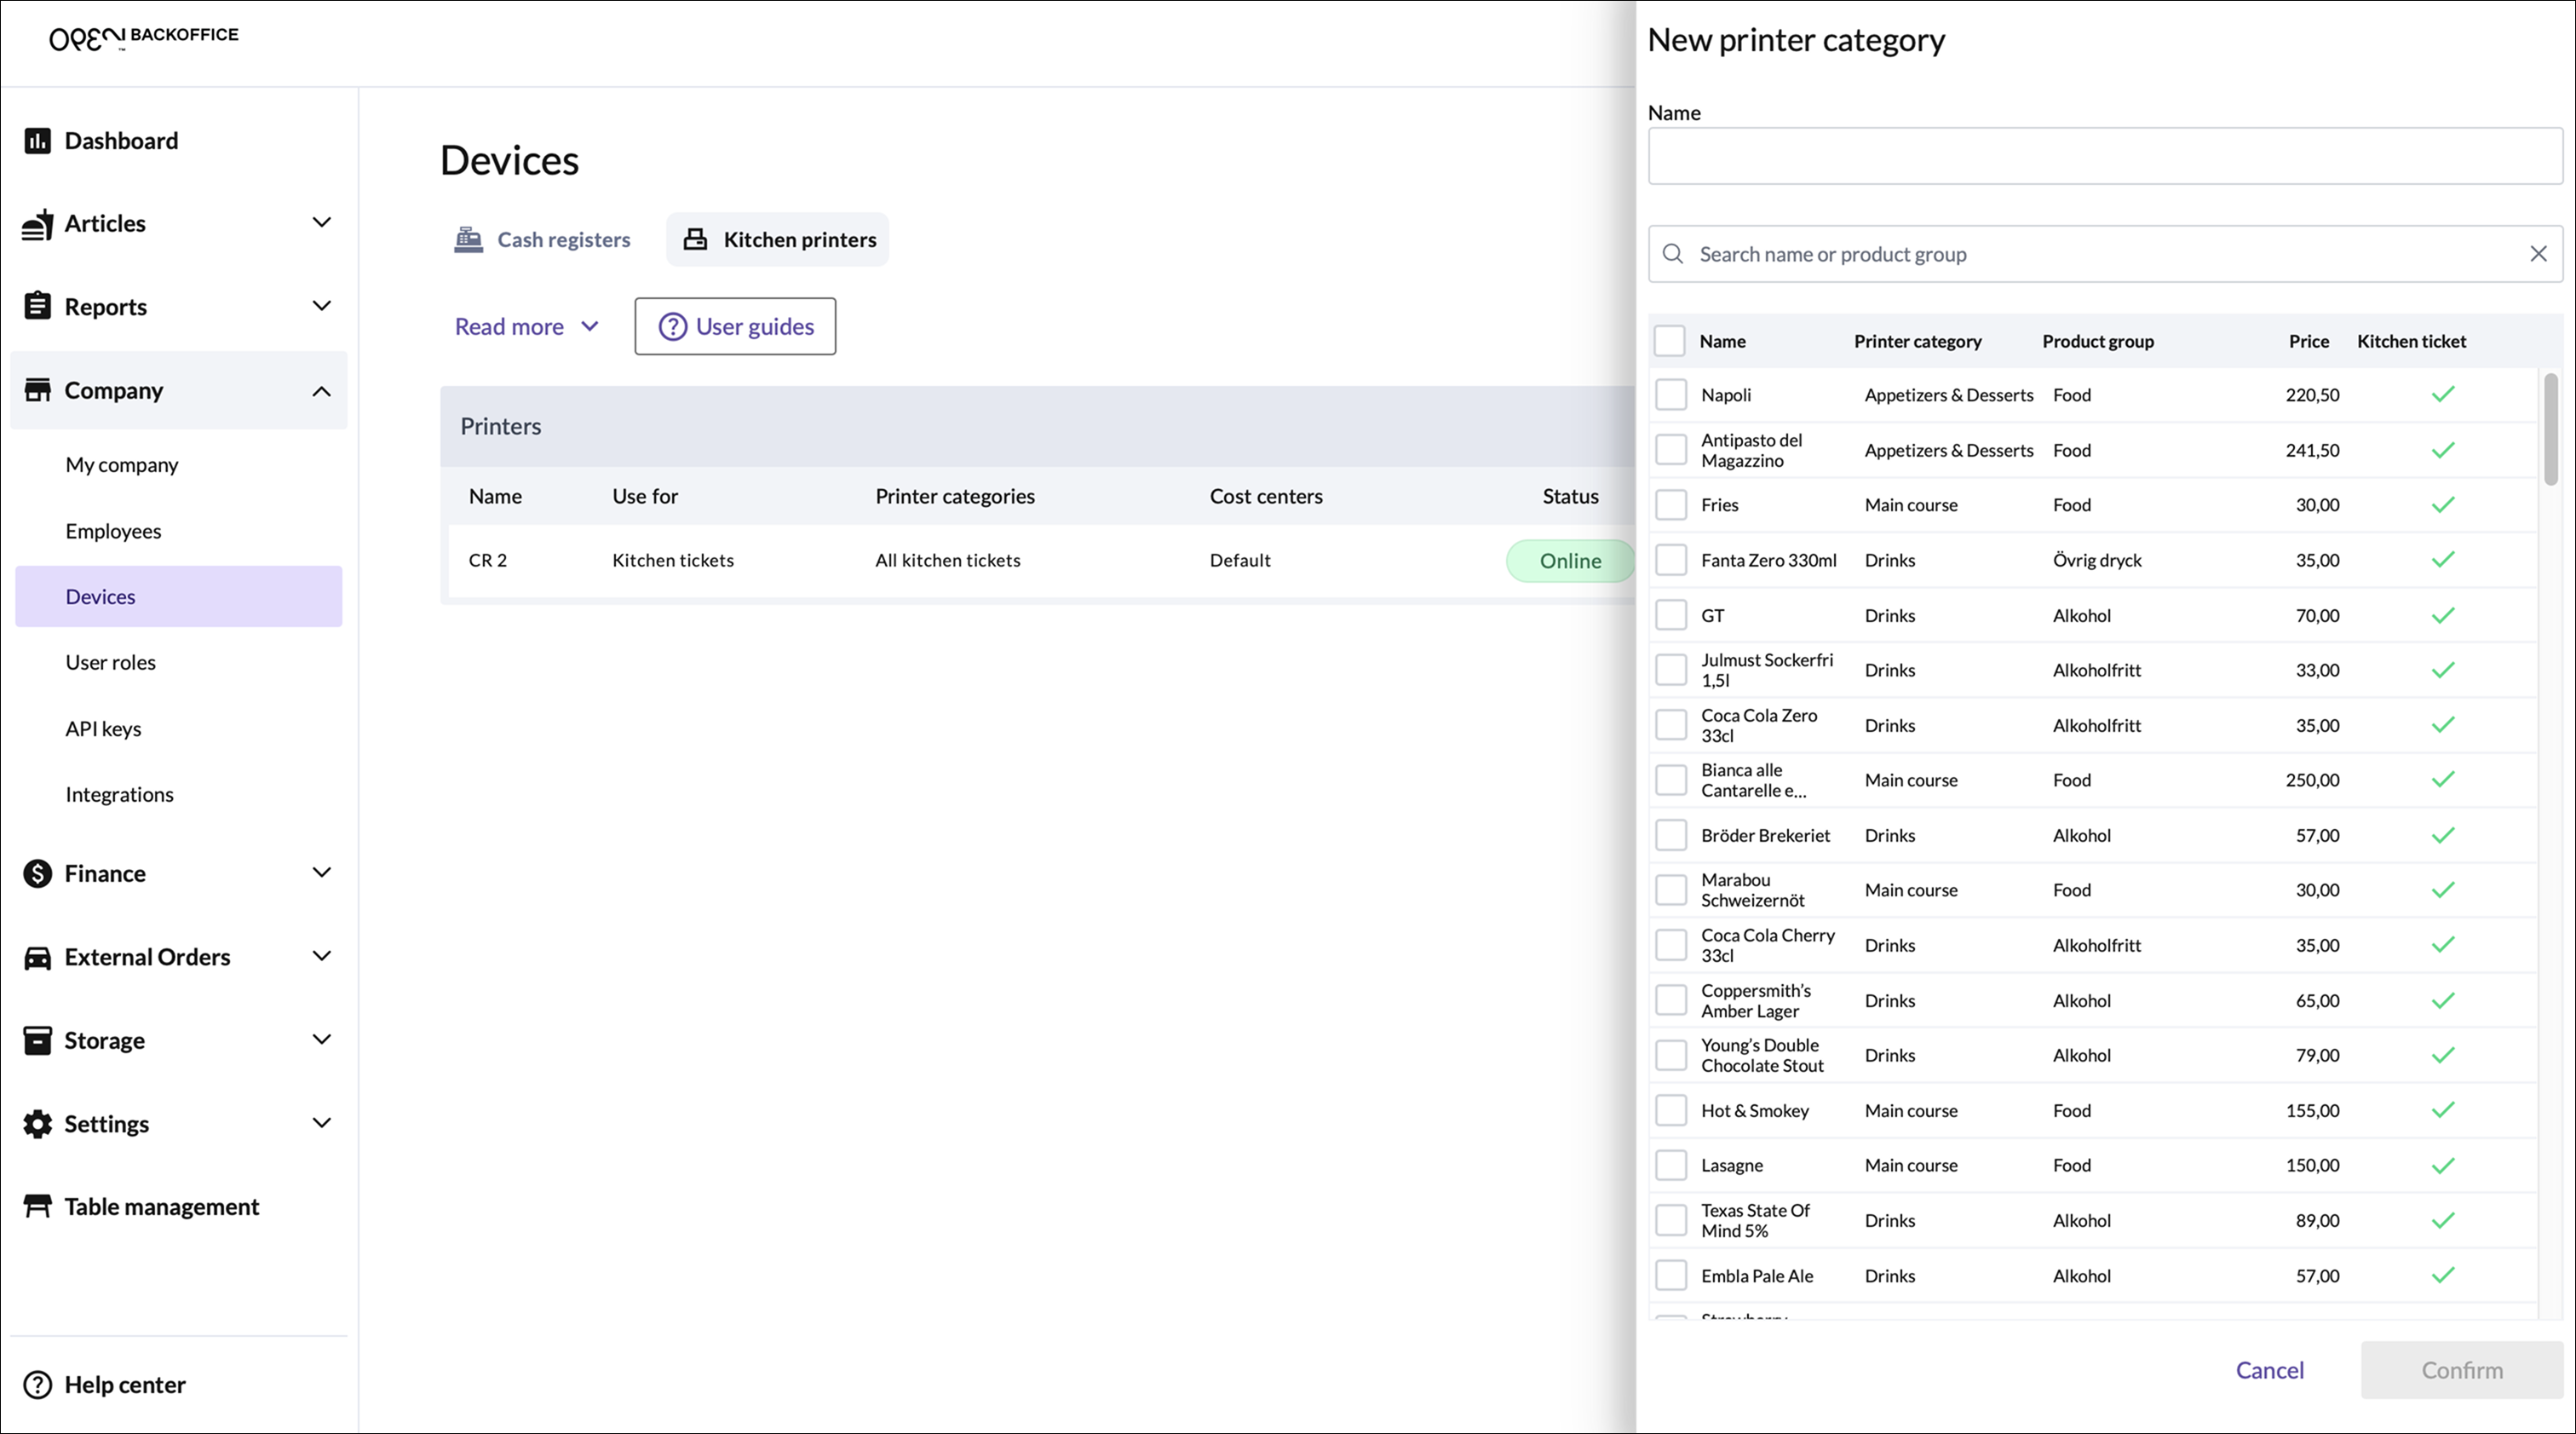The height and width of the screenshot is (1434, 2576).
Task: Click the Finance dollar icon
Action: click(37, 873)
